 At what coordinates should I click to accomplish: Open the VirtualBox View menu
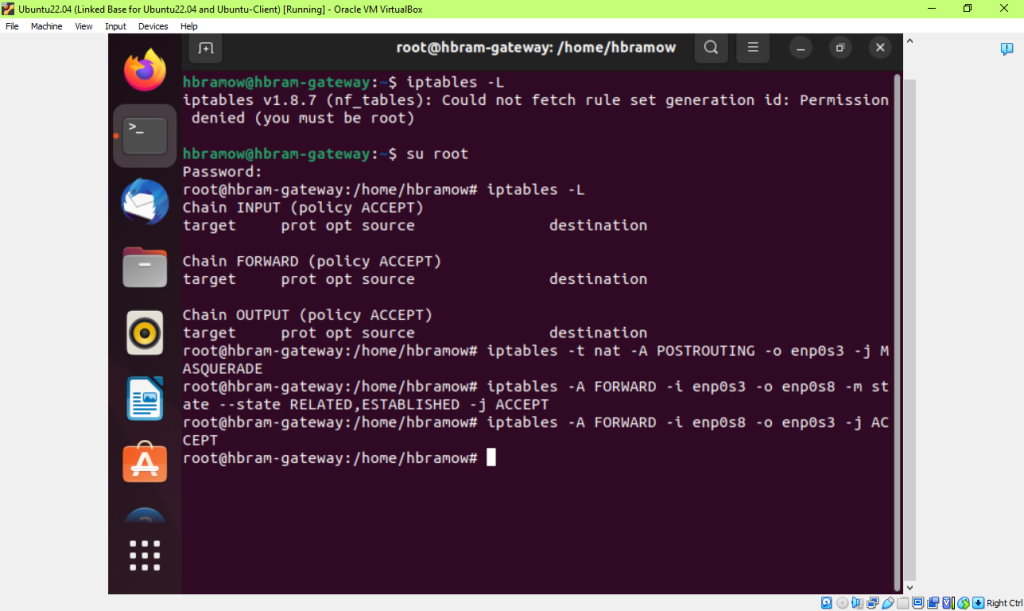(x=84, y=26)
